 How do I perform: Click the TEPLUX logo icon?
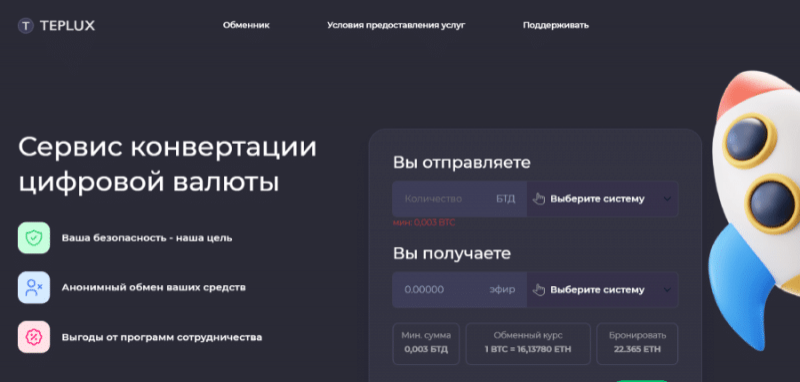(x=26, y=26)
